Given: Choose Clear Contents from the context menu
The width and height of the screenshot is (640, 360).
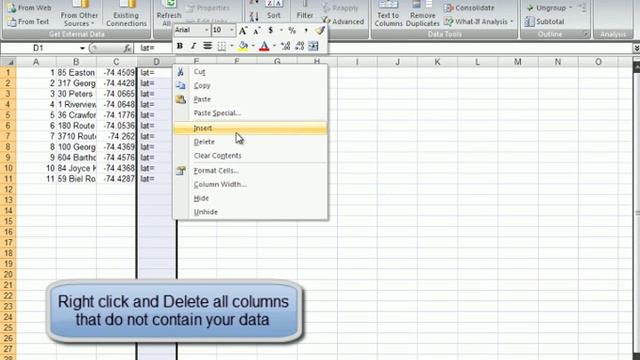Looking at the screenshot, I should click(x=250, y=156).
